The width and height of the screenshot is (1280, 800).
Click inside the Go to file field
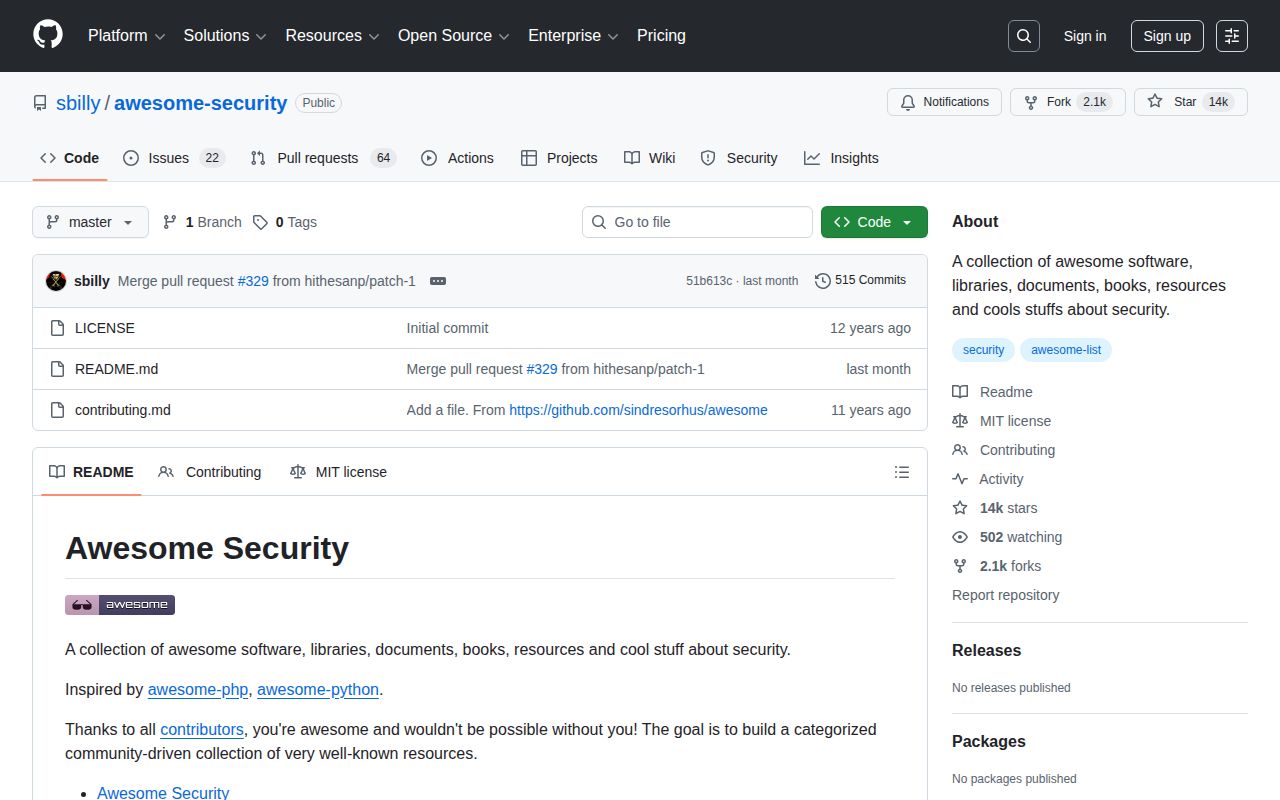[697, 222]
